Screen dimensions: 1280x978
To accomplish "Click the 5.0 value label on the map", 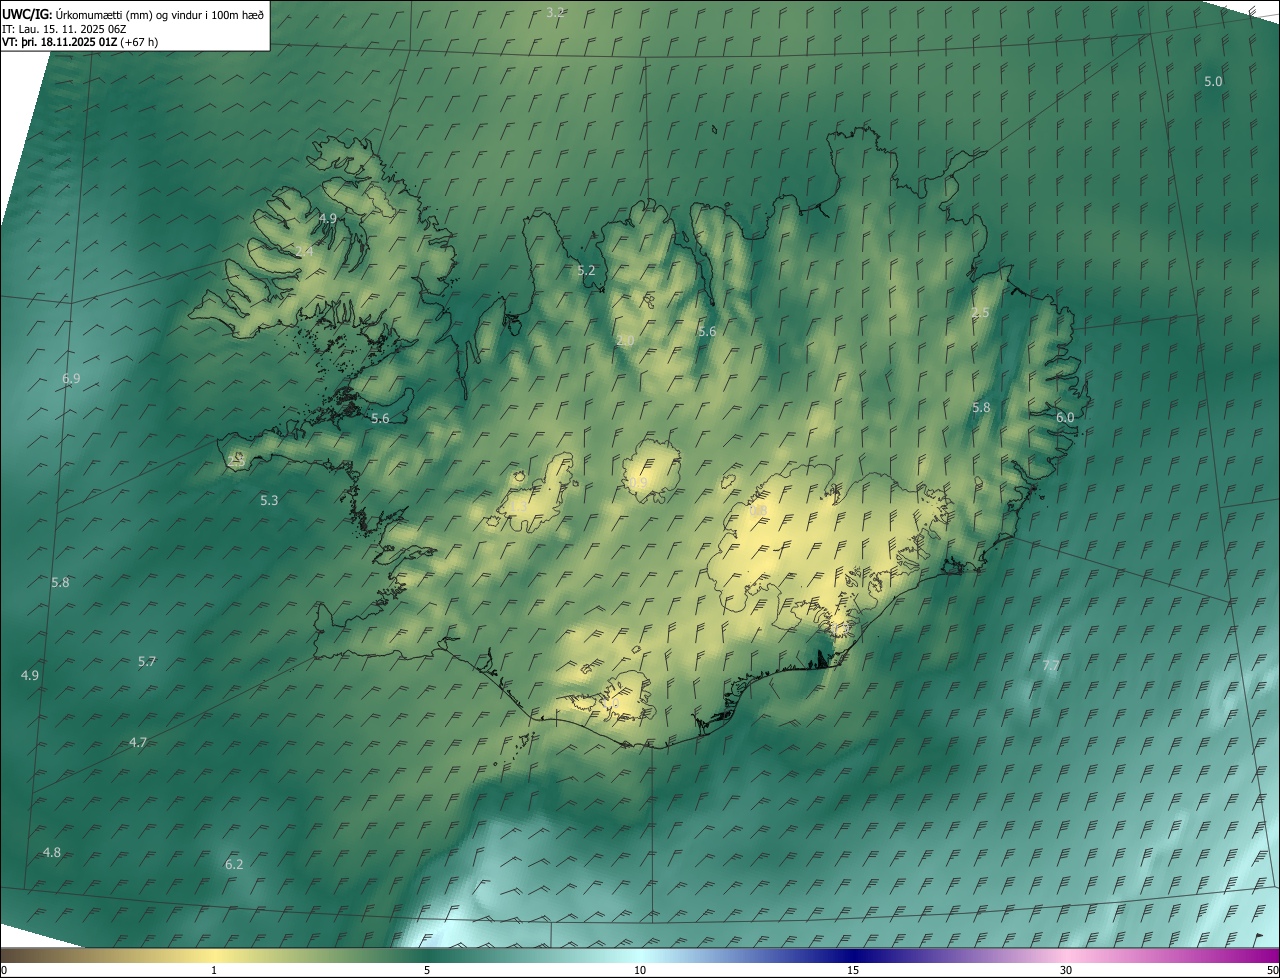I will point(1213,81).
